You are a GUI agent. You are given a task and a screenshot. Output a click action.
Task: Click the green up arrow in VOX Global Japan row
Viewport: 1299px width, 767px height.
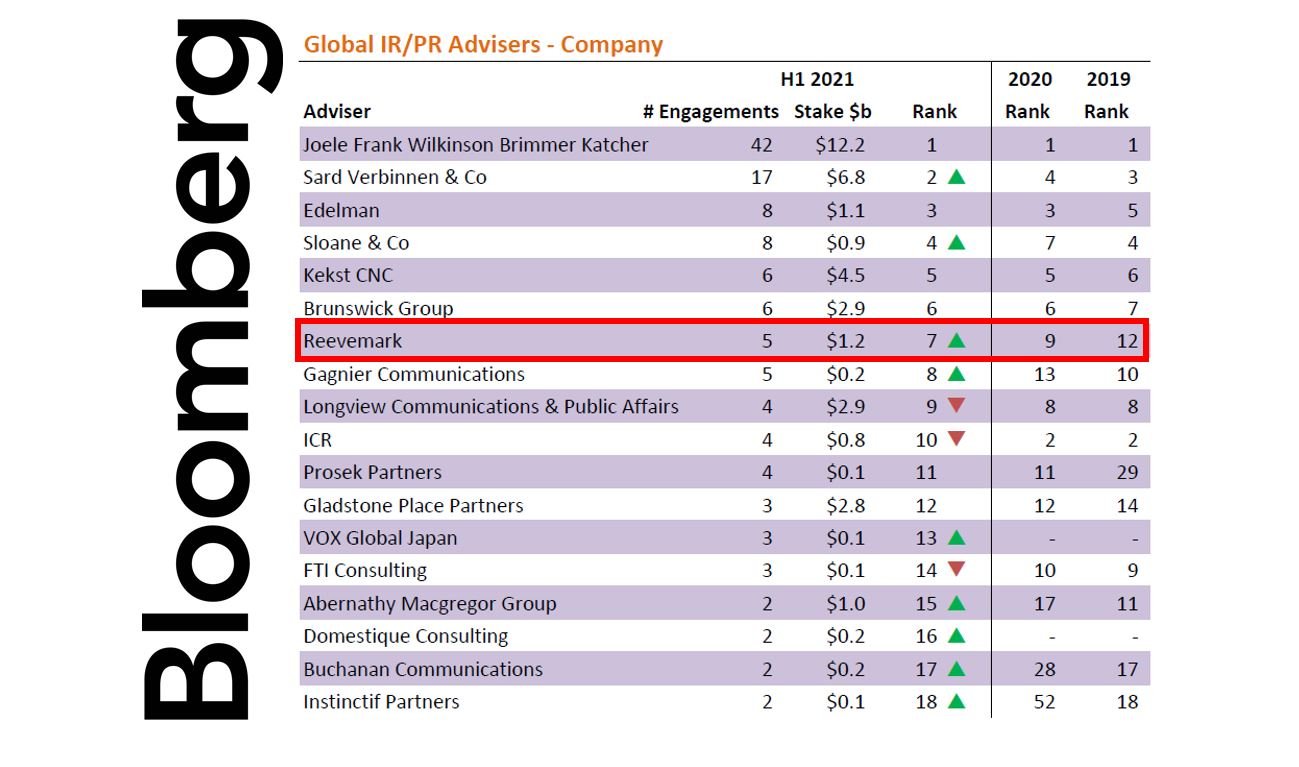pos(956,537)
